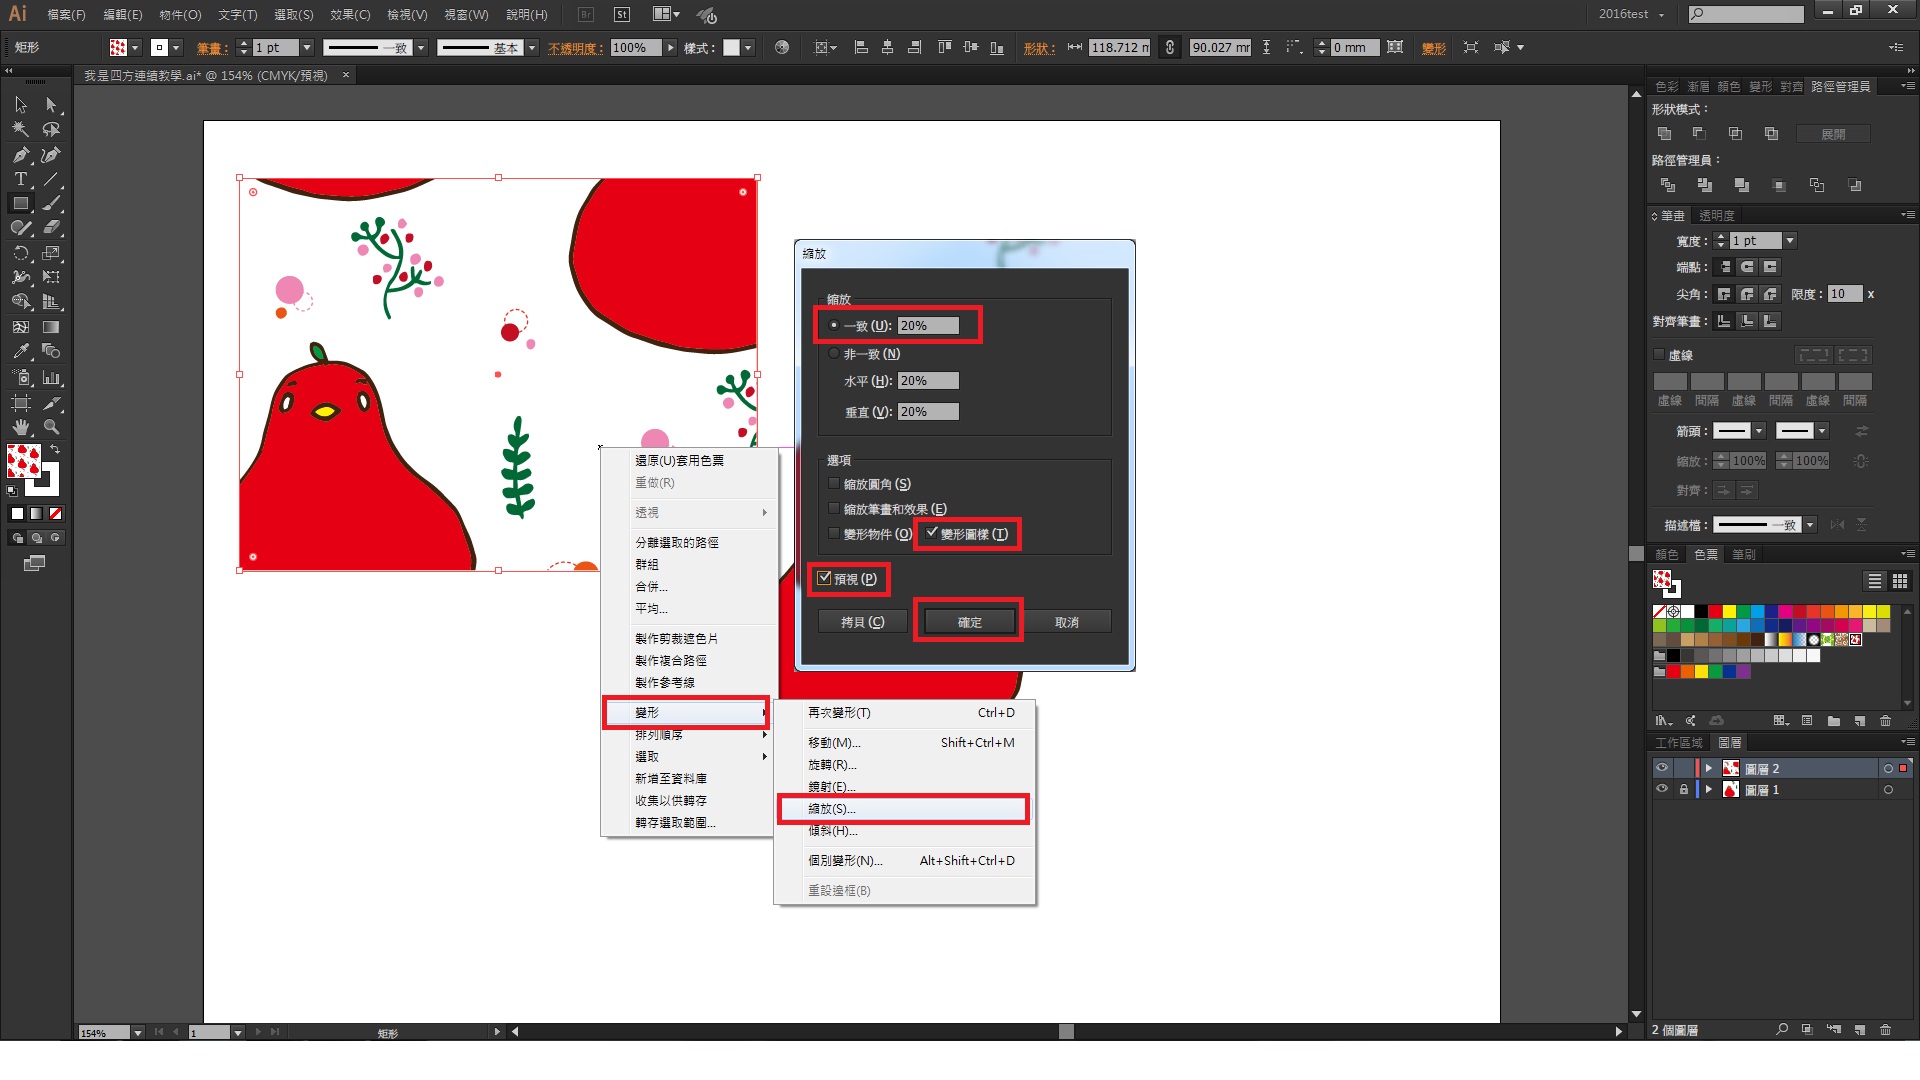The width and height of the screenshot is (1920, 1080).
Task: Enable the Non-uniform (非一致) radio button
Action: pos(834,354)
